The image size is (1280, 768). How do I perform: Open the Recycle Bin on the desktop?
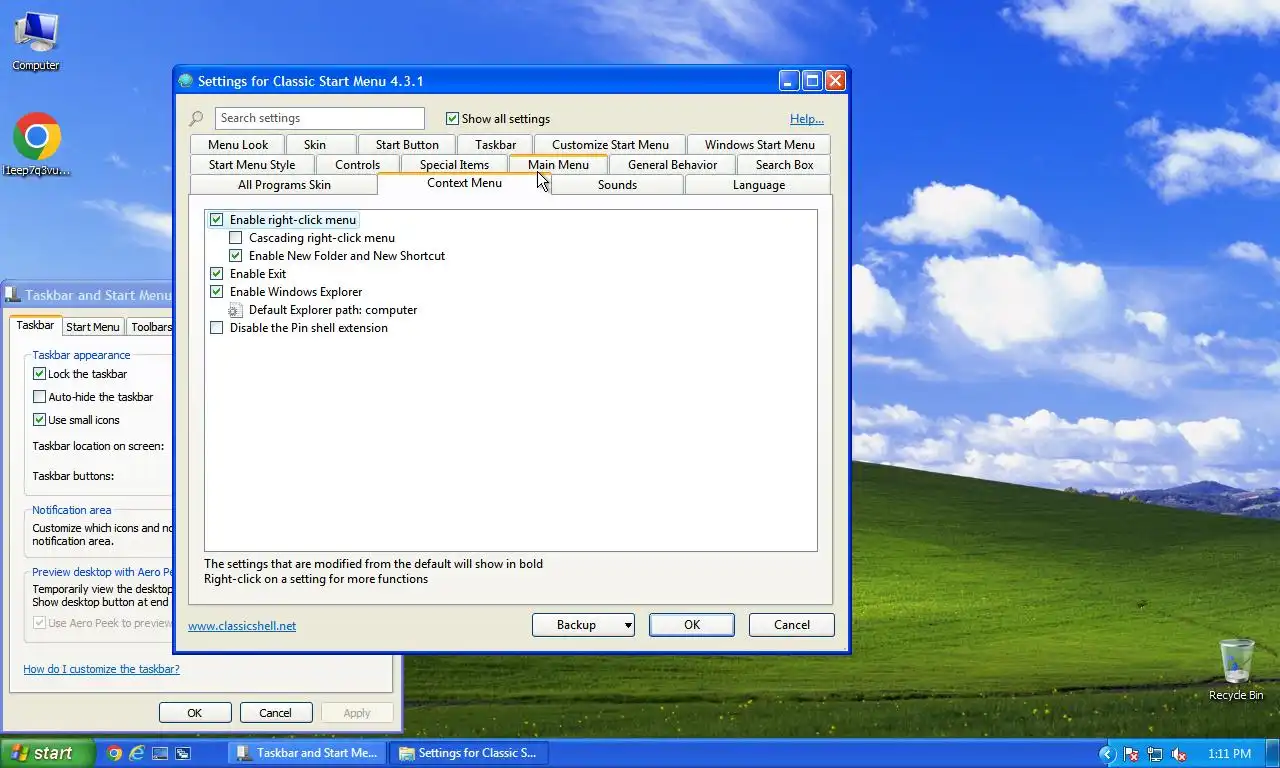pyautogui.click(x=1236, y=670)
